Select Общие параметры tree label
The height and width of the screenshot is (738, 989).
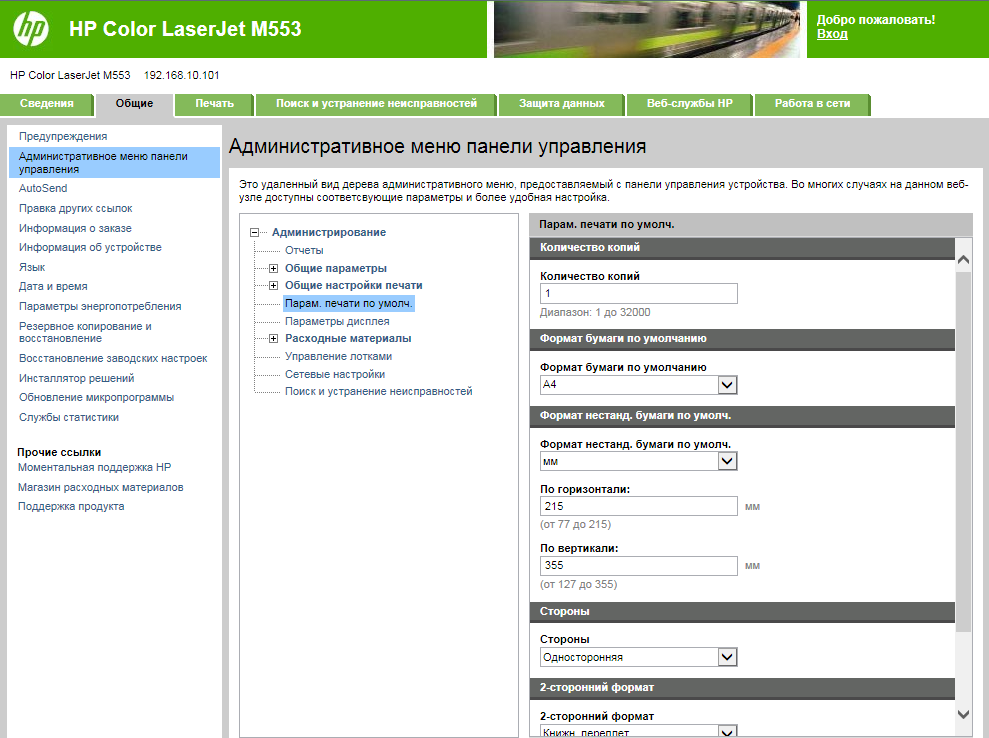pyautogui.click(x=336, y=269)
